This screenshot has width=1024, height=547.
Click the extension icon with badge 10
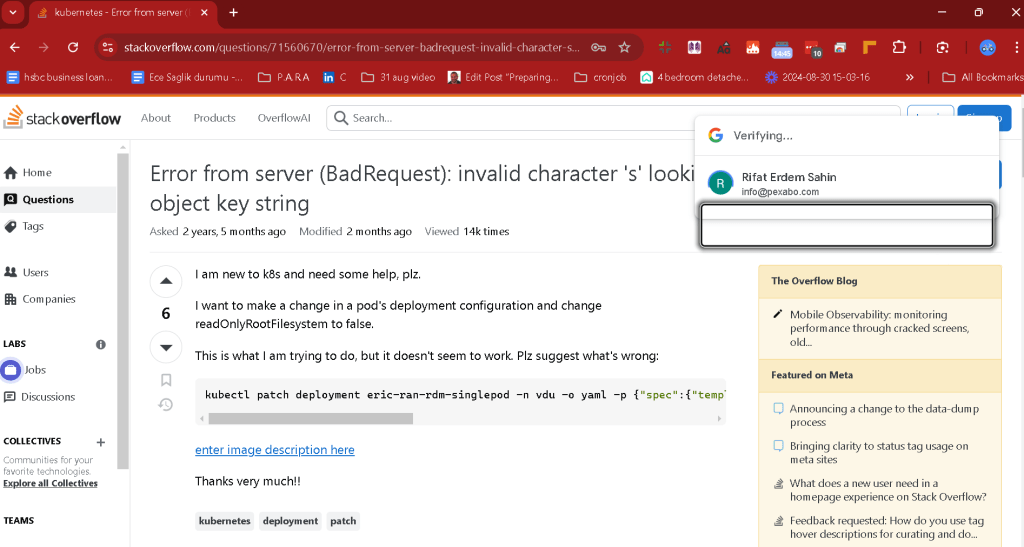812,48
